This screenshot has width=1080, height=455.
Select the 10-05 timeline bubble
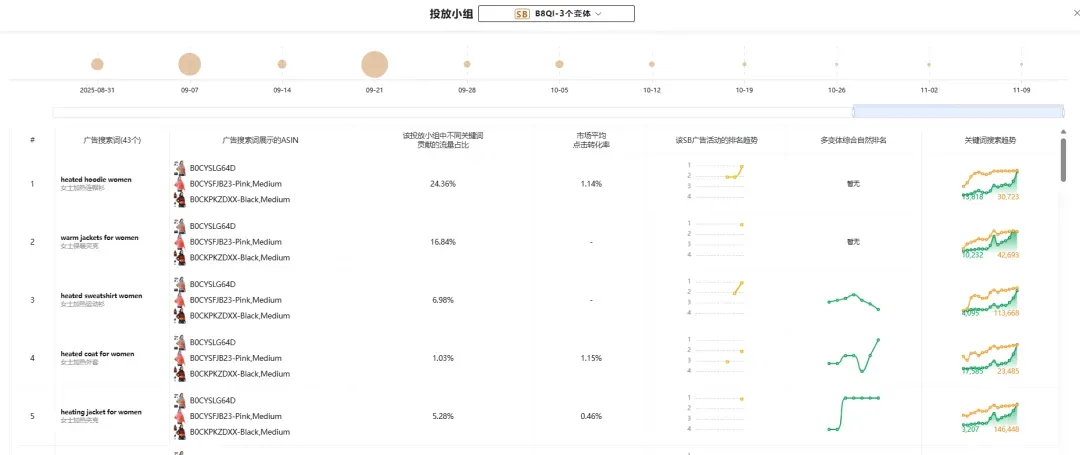click(x=559, y=64)
